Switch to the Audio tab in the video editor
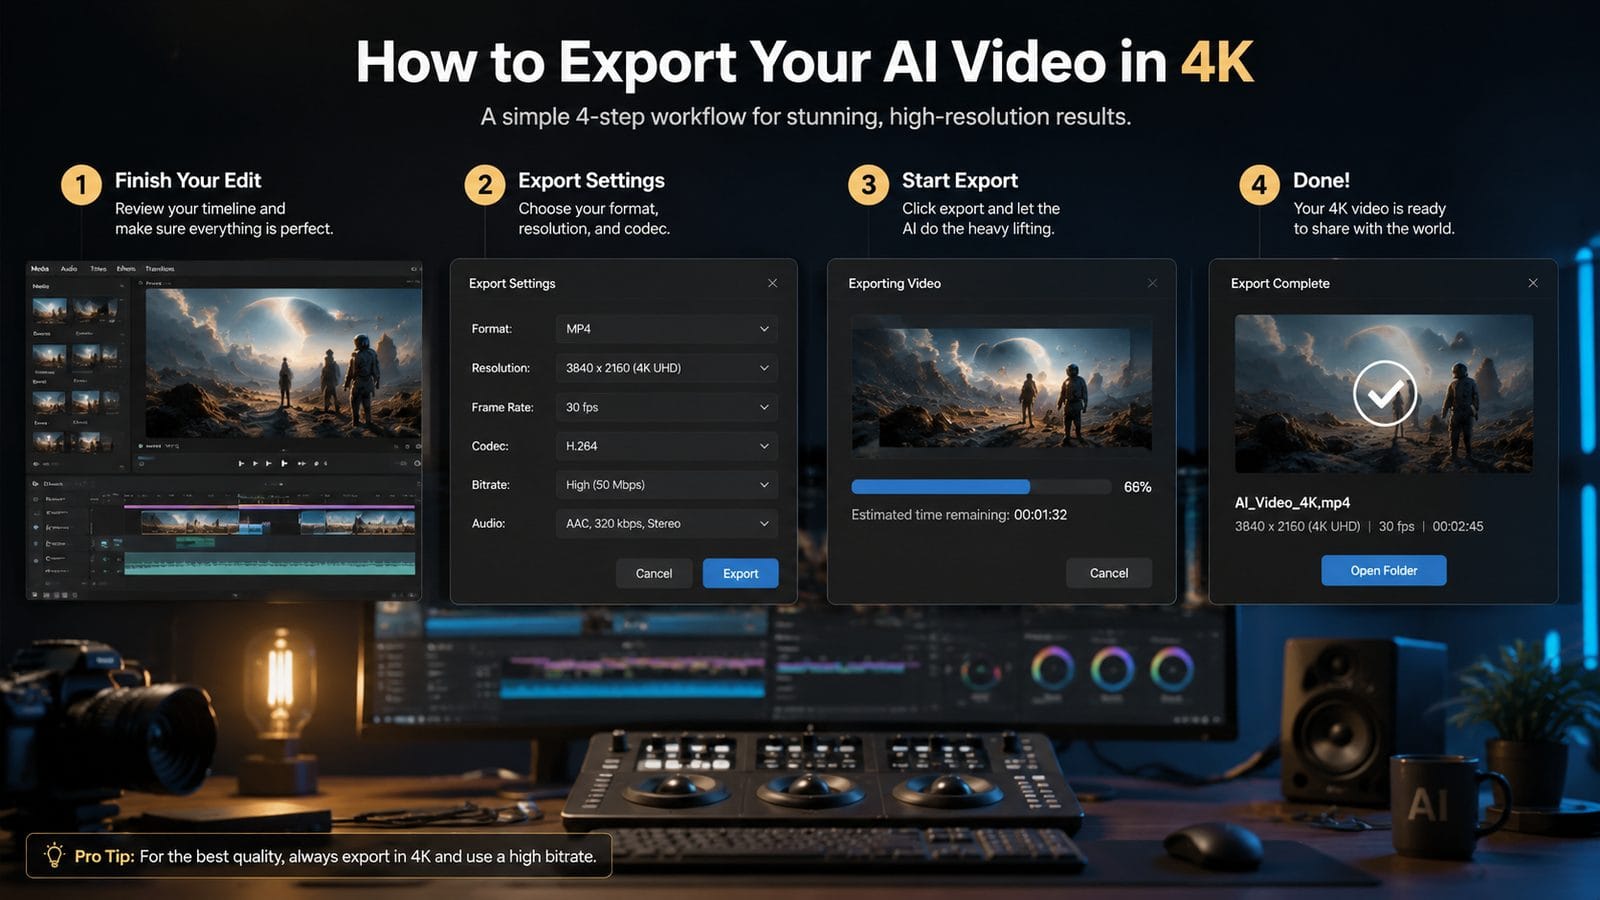Screen dimensions: 1600x900 [69, 268]
